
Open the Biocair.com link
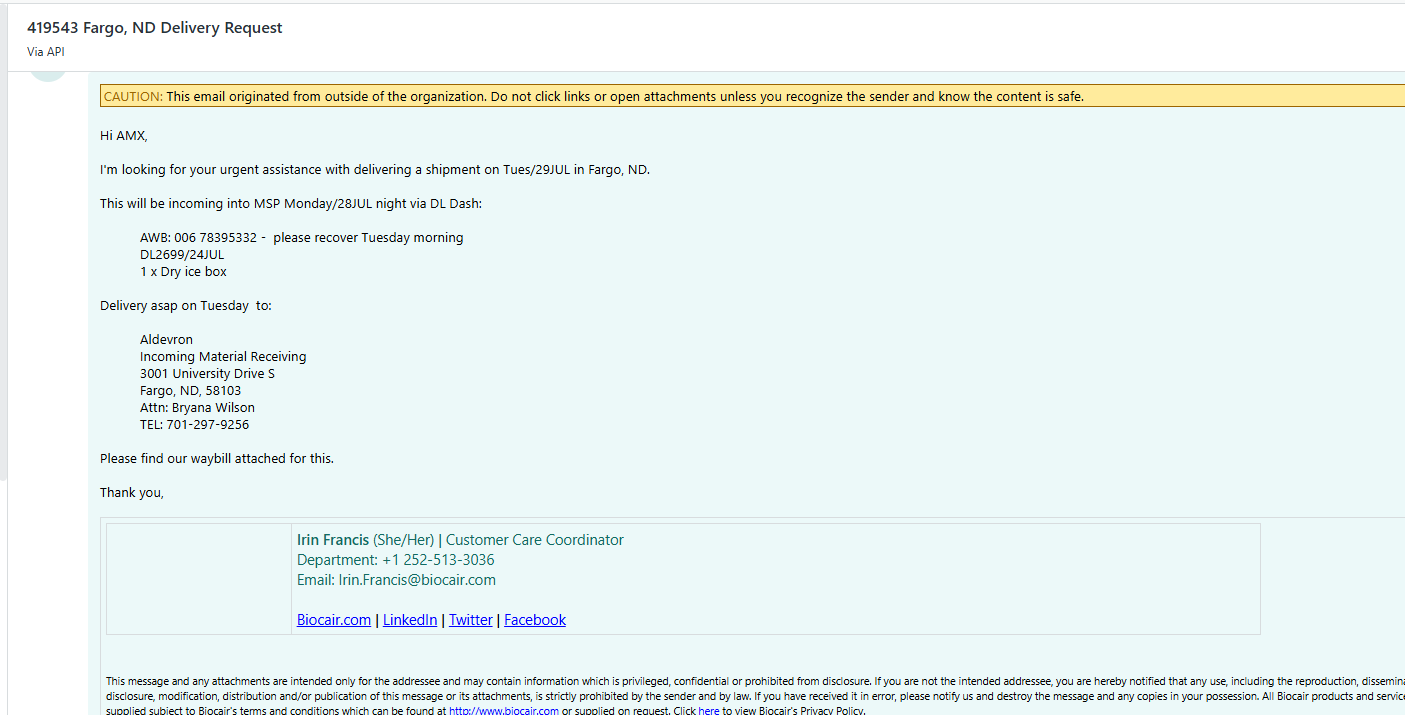pyautogui.click(x=333, y=619)
